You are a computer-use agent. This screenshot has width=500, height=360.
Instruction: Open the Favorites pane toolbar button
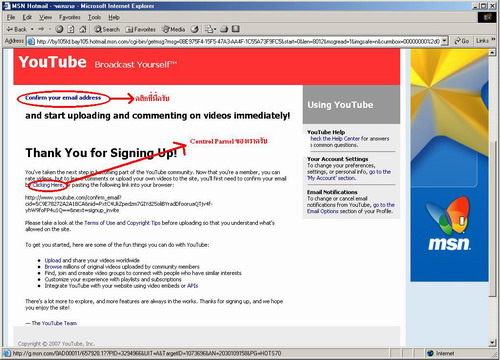140,29
